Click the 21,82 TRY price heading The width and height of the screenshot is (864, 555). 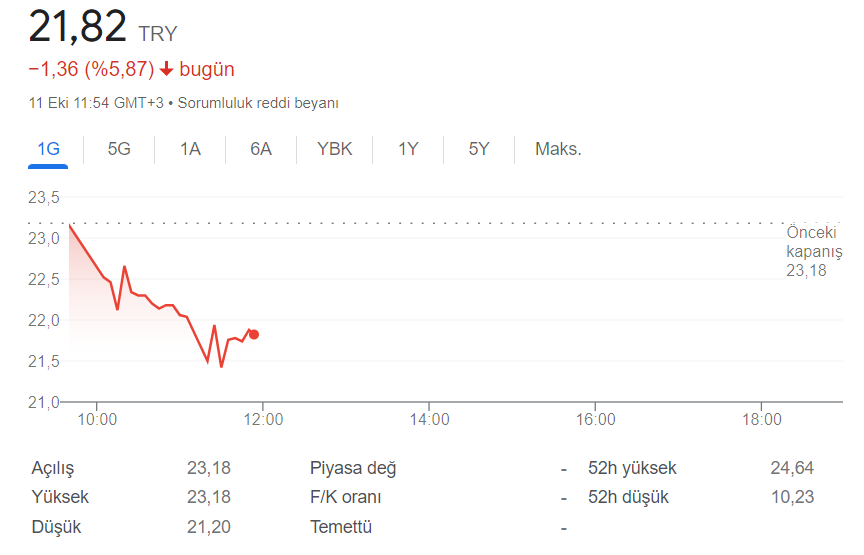coord(103,26)
